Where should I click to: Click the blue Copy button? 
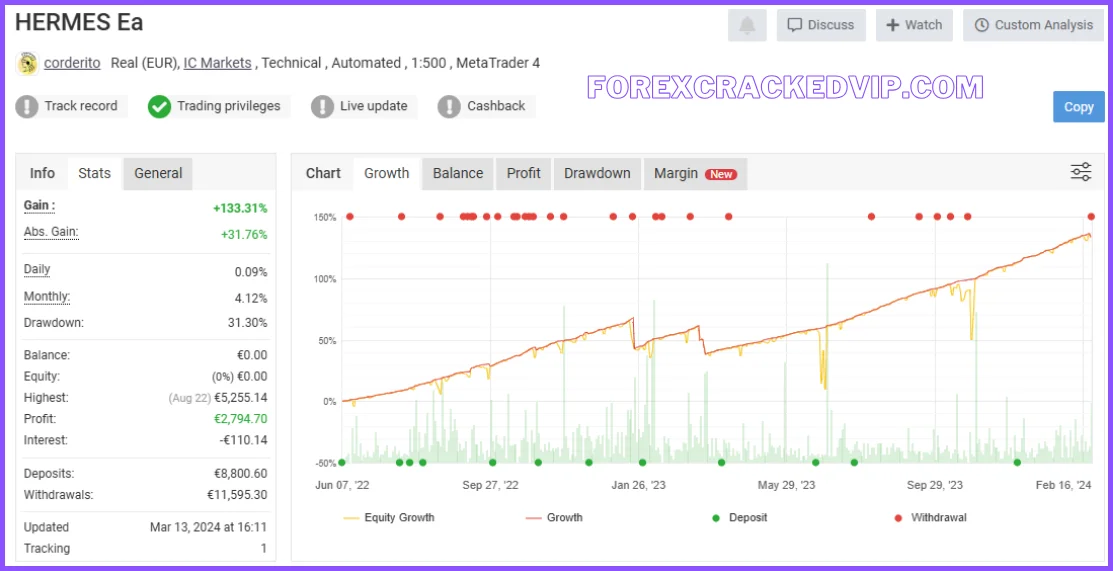1079,107
